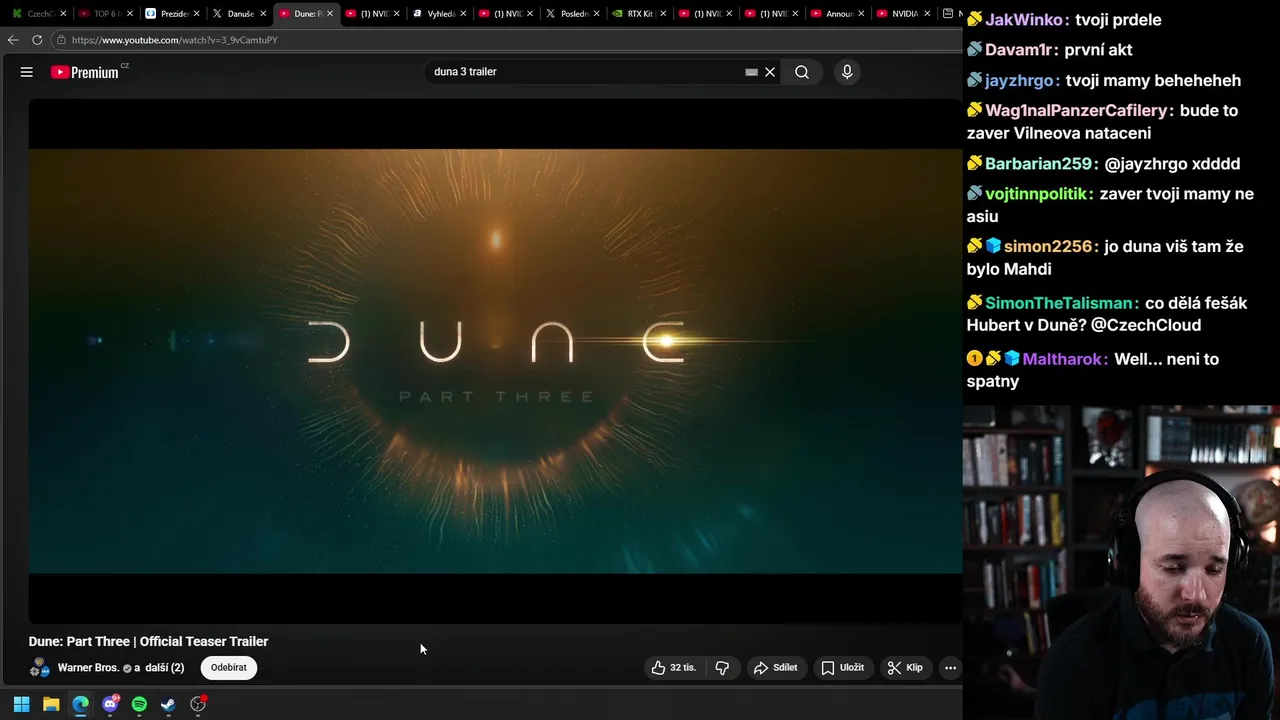The image size is (1280, 720).
Task: Click the Dune Part Three video player
Action: tap(495, 361)
